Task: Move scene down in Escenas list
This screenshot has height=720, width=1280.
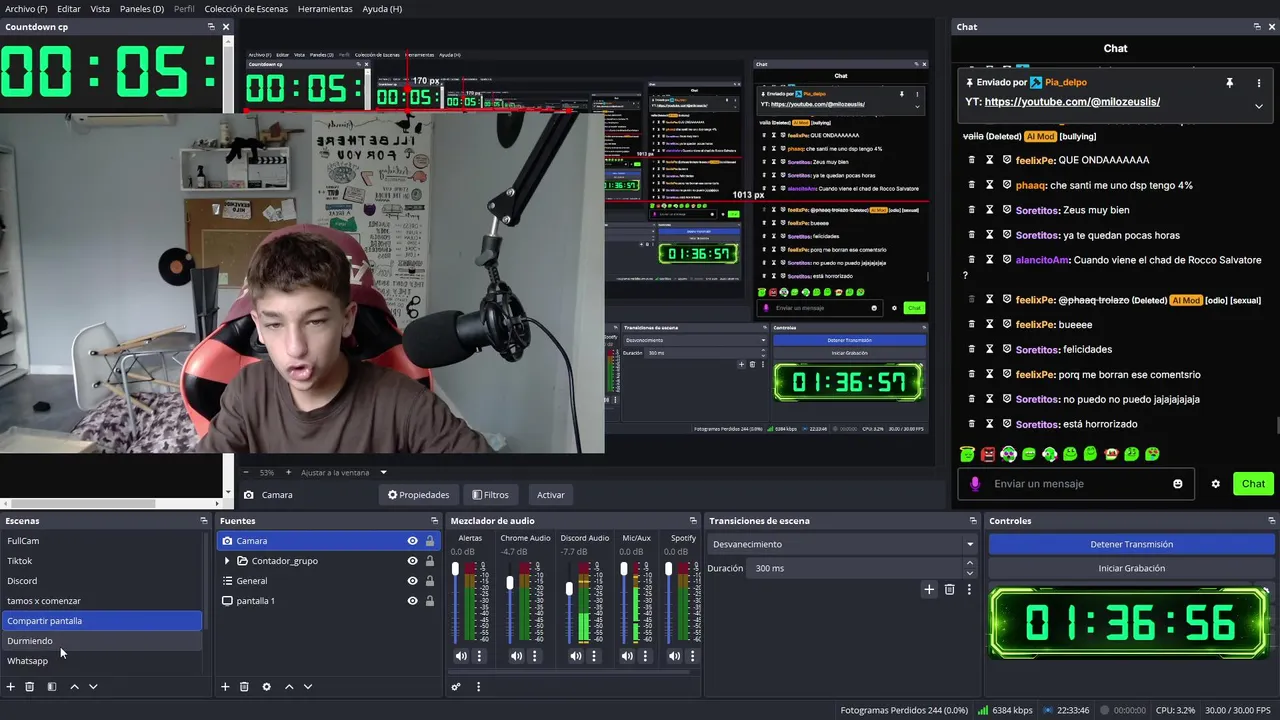Action: (x=93, y=687)
